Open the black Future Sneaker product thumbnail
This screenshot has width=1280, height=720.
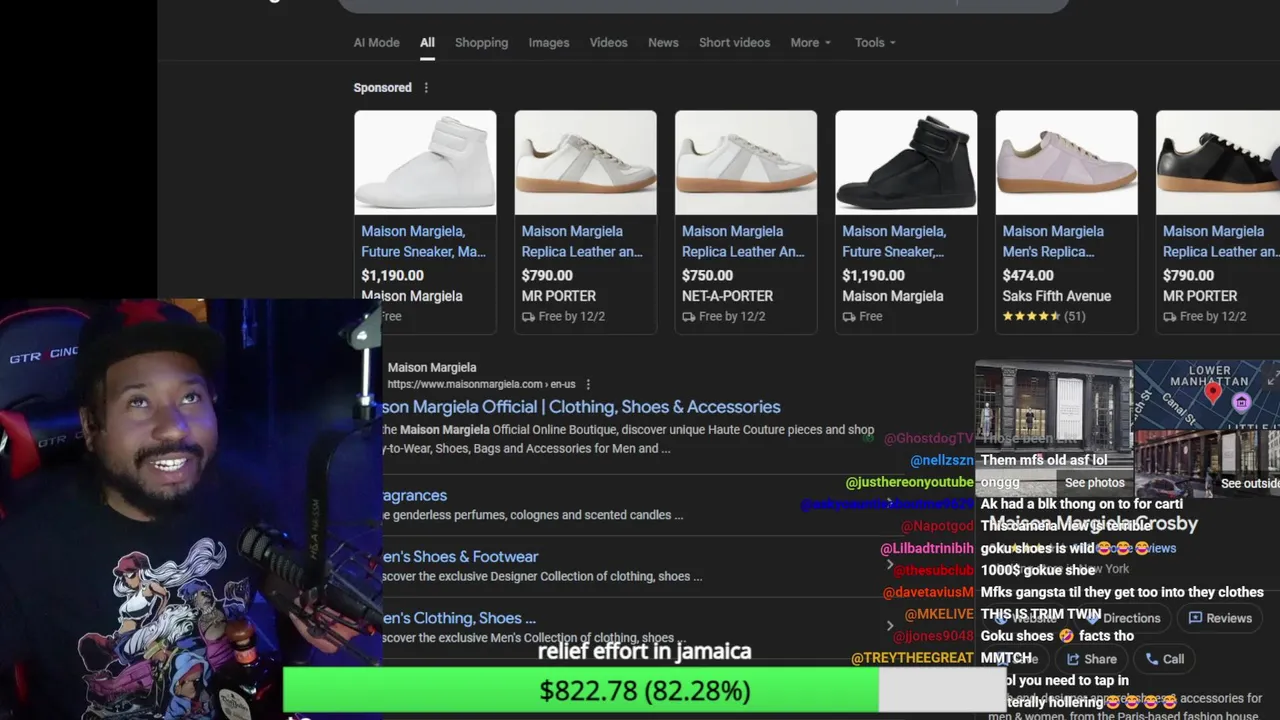[x=906, y=162]
